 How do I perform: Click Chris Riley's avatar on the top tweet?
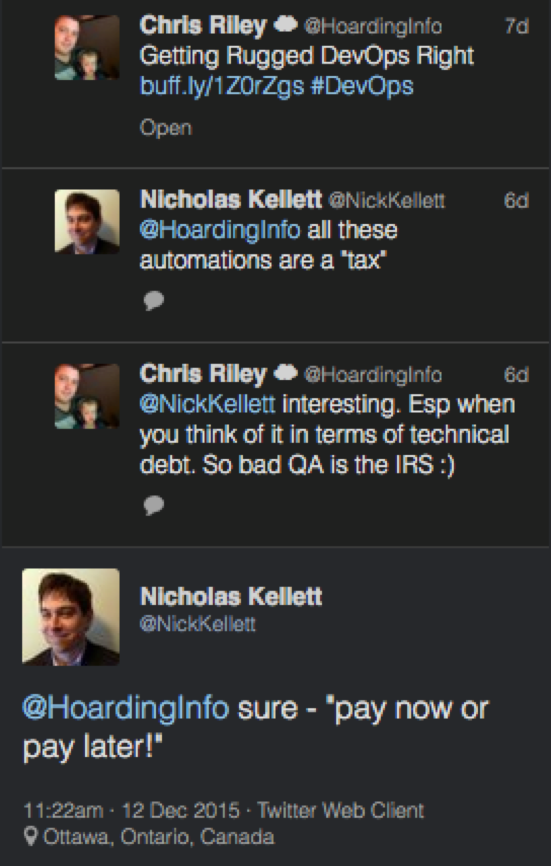[x=87, y=47]
